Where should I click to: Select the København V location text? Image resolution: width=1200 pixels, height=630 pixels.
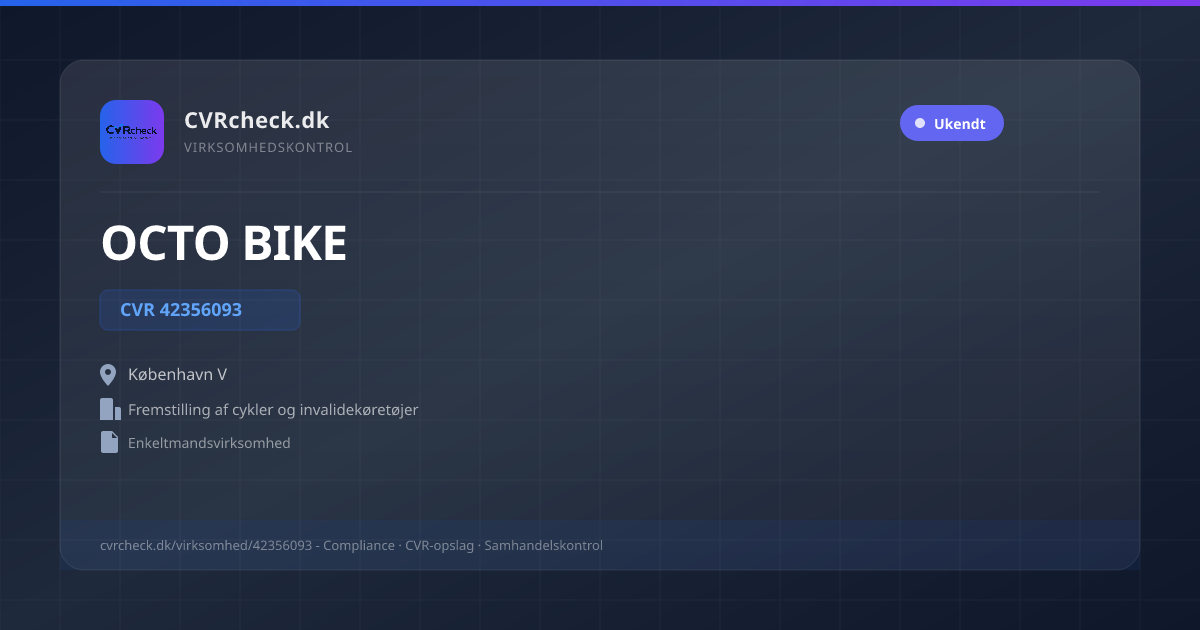tap(178, 375)
